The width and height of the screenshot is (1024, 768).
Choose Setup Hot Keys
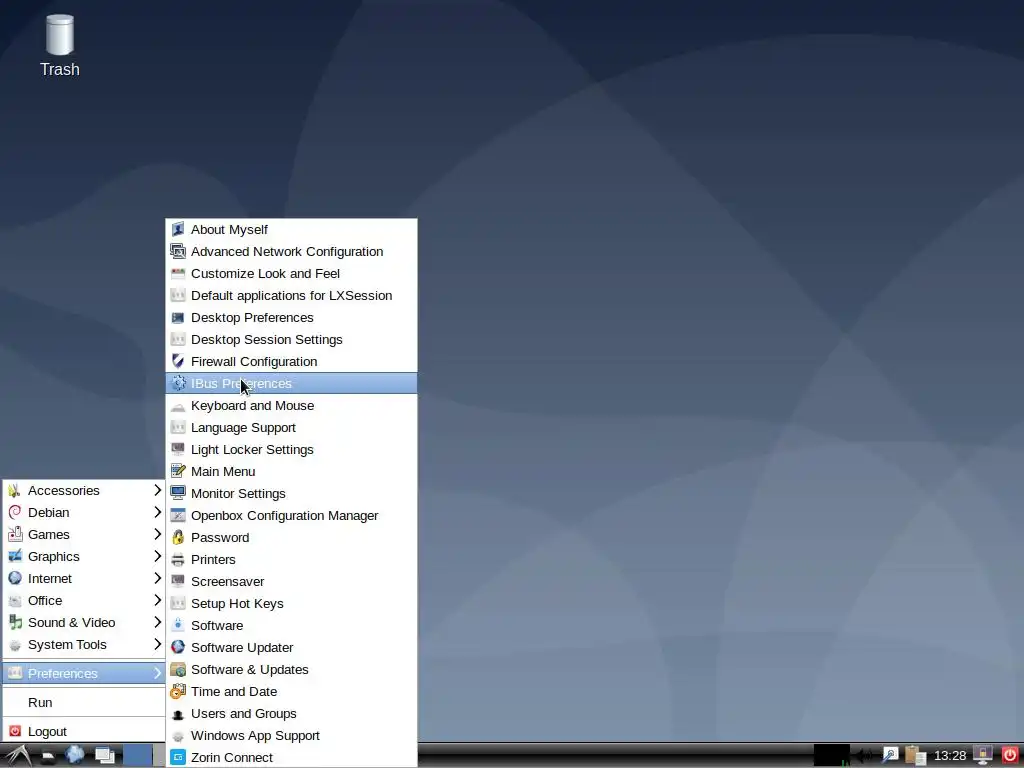[291, 604]
